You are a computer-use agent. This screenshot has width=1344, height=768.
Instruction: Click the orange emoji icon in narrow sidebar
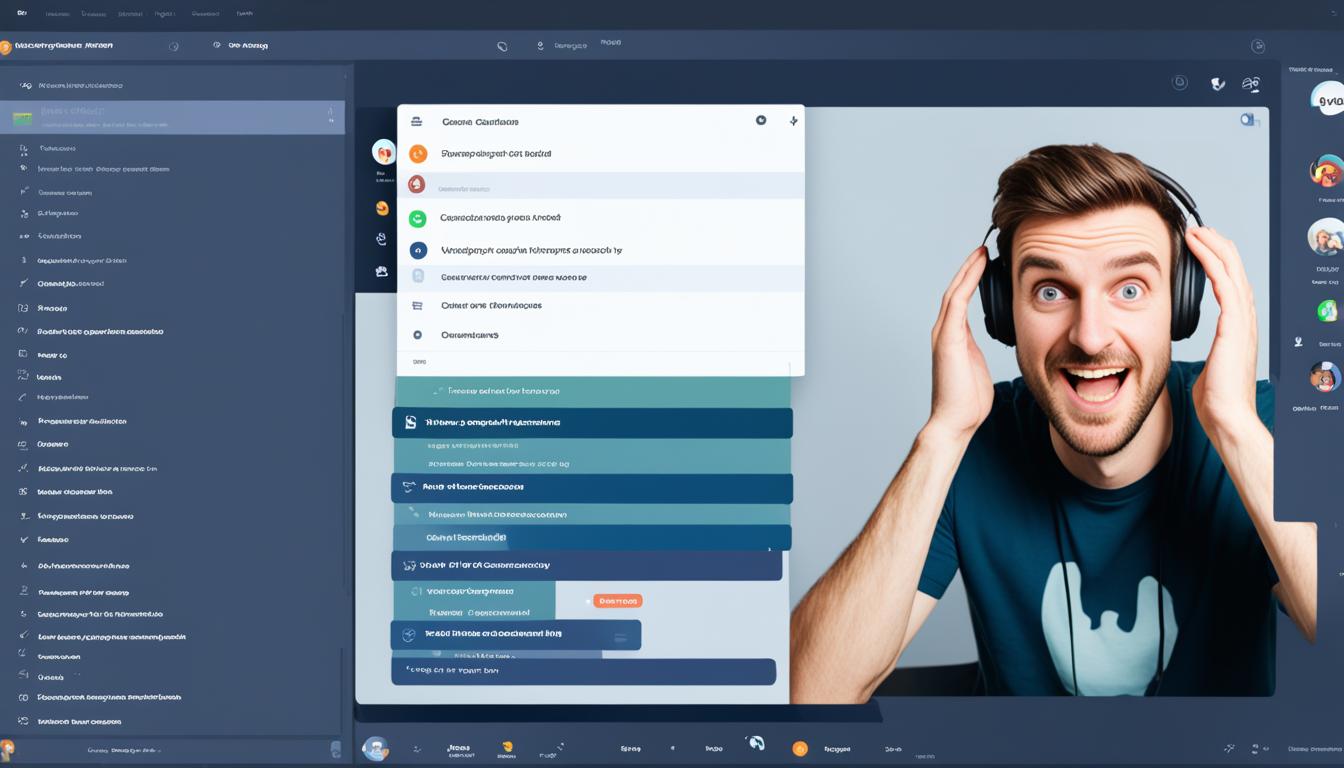coord(382,208)
